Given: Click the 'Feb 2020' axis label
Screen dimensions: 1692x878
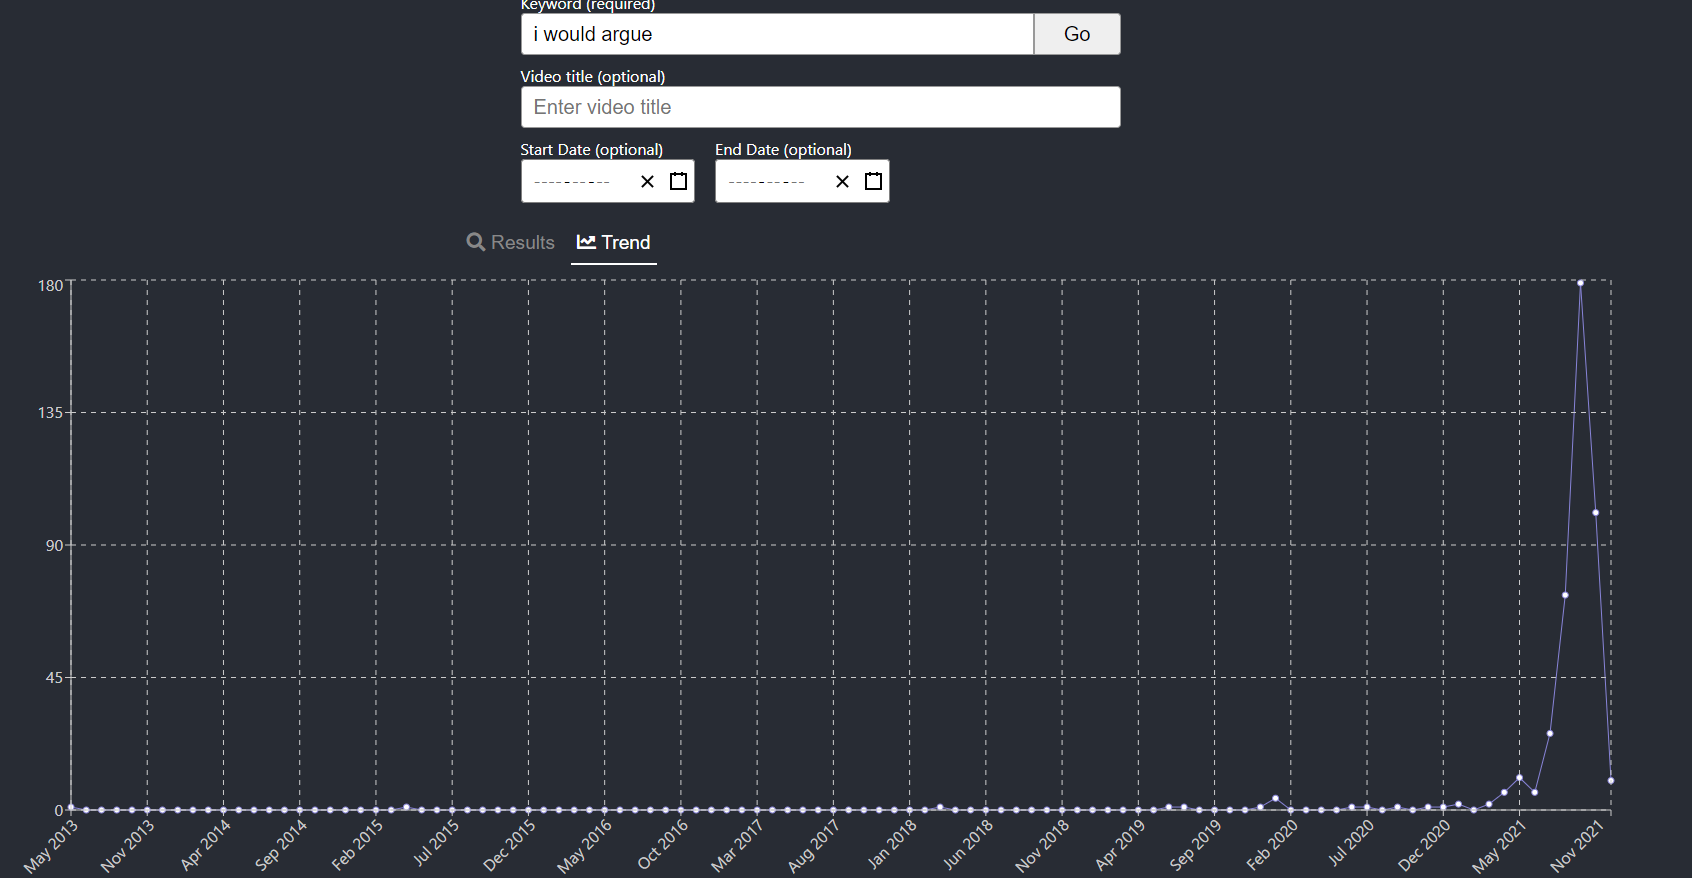Looking at the screenshot, I should pos(1272,844).
